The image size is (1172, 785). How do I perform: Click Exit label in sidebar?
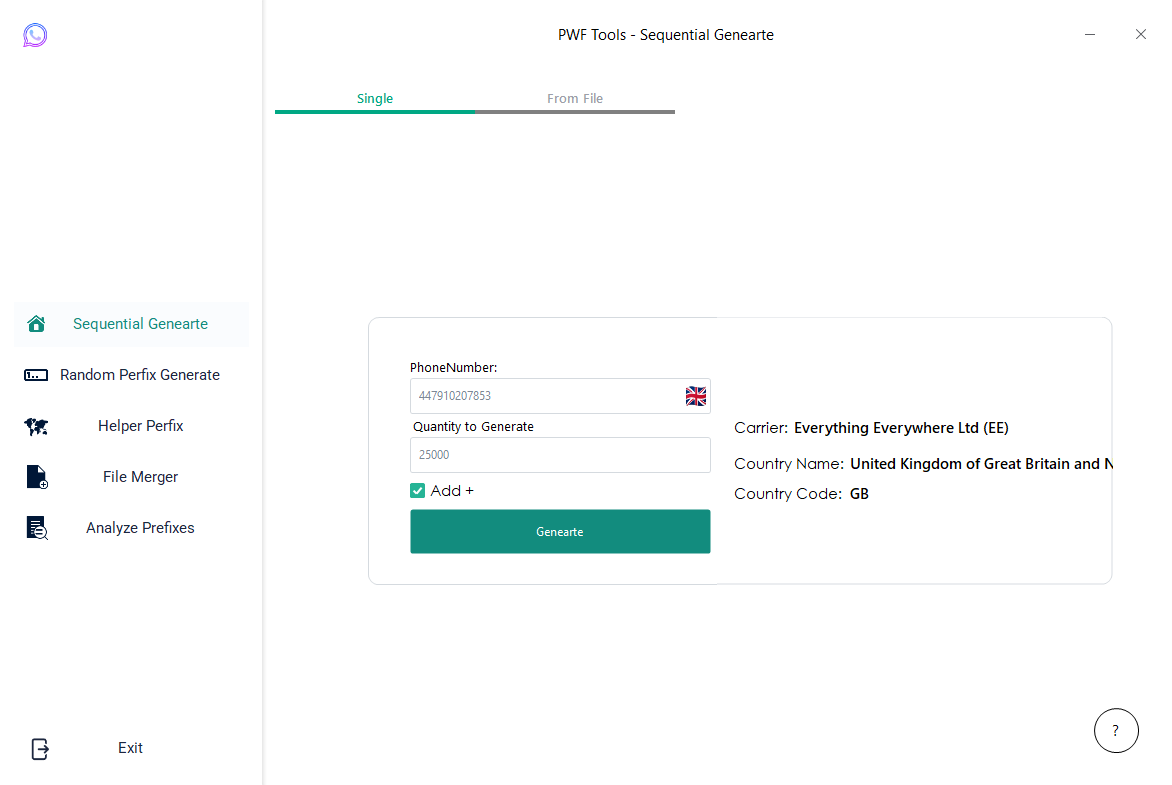(130, 748)
